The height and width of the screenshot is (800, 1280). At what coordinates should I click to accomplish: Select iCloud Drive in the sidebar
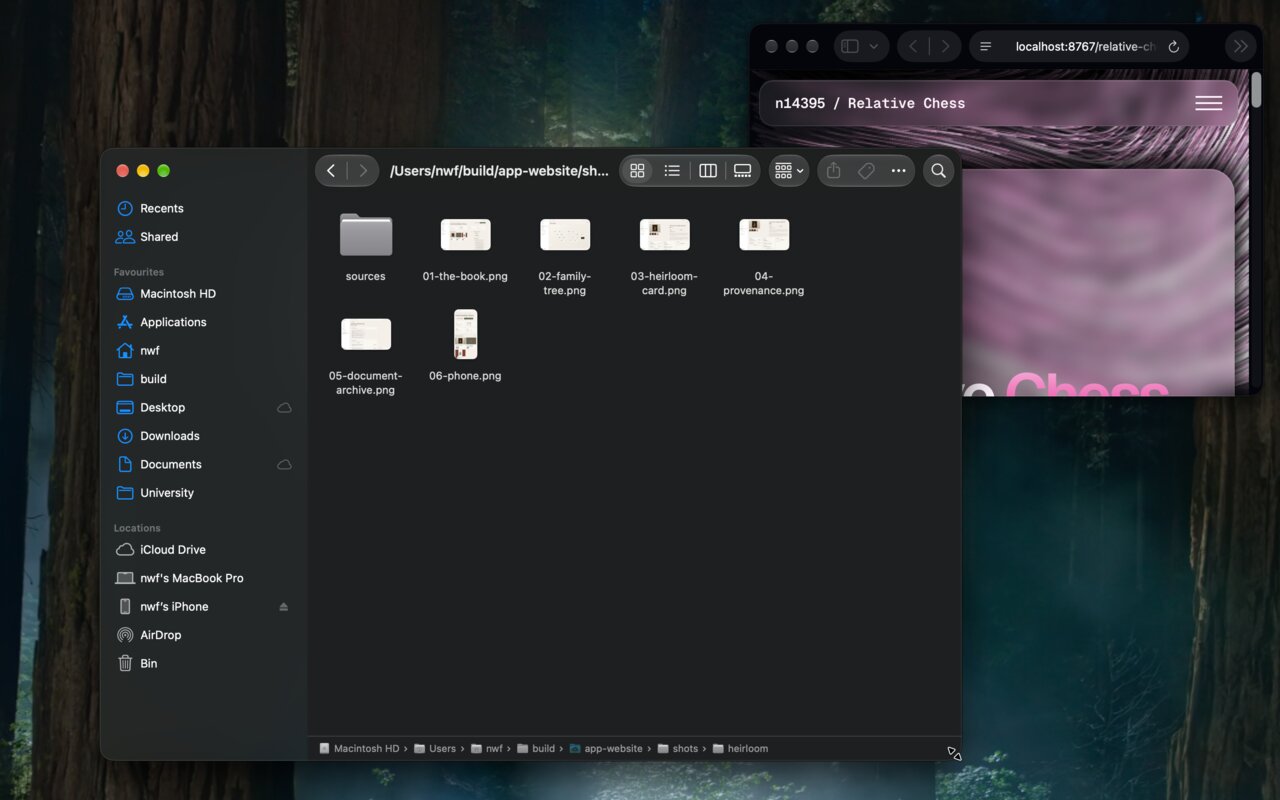tap(204, 550)
